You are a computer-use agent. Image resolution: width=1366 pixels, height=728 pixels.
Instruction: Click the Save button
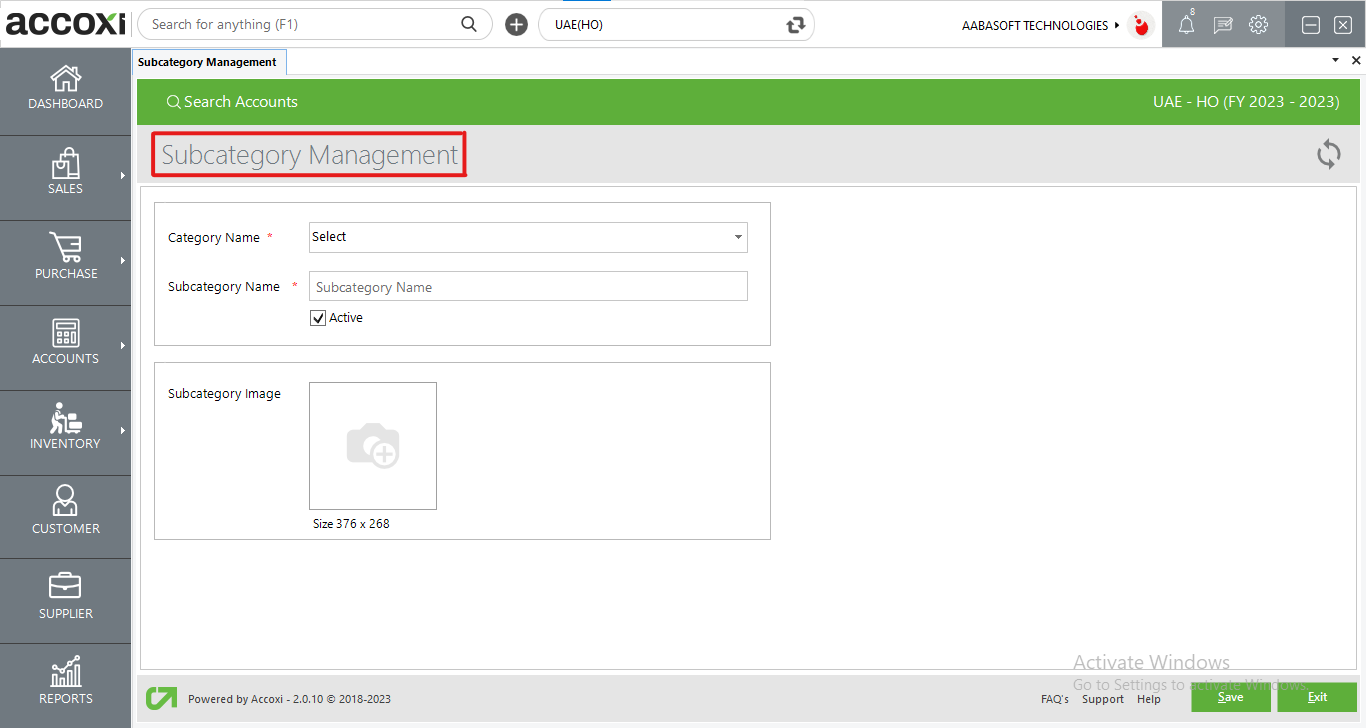1230,697
